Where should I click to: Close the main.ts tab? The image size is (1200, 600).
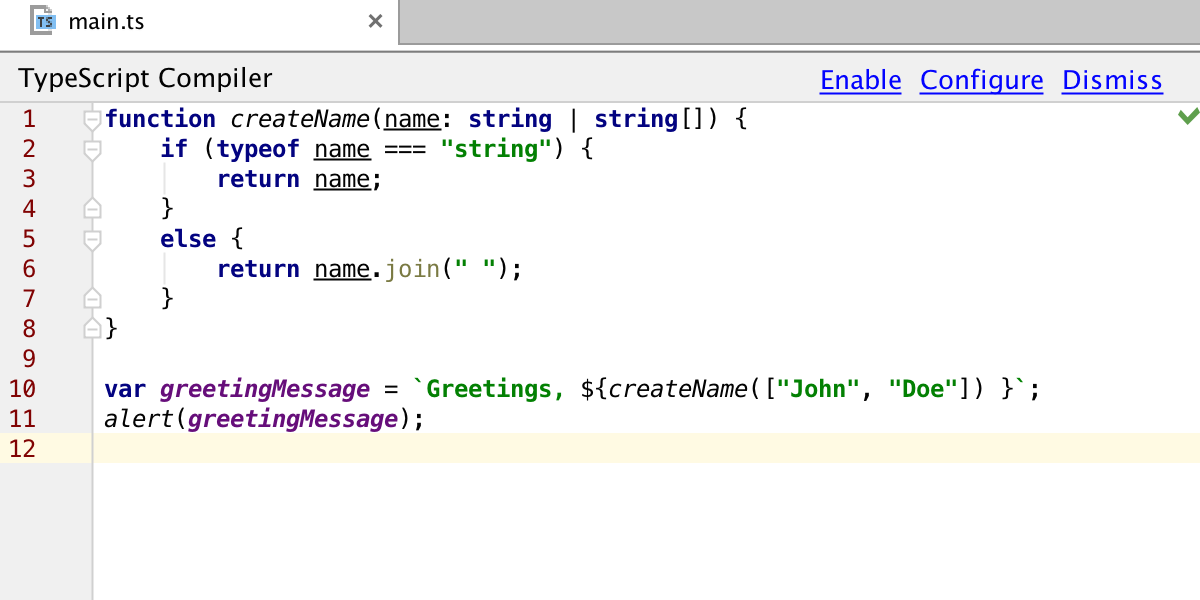(x=375, y=21)
